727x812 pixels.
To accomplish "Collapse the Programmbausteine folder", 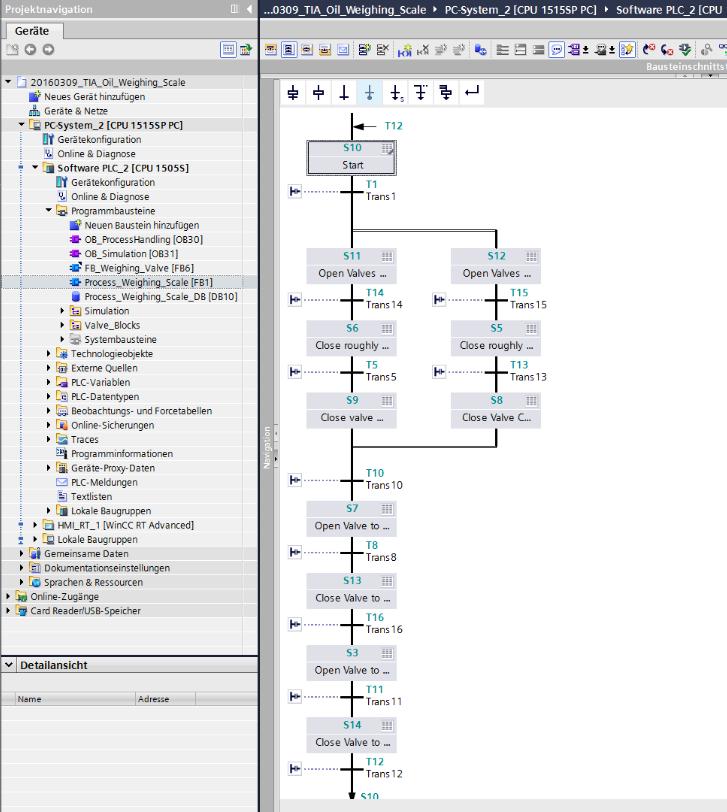I will pyautogui.click(x=49, y=210).
